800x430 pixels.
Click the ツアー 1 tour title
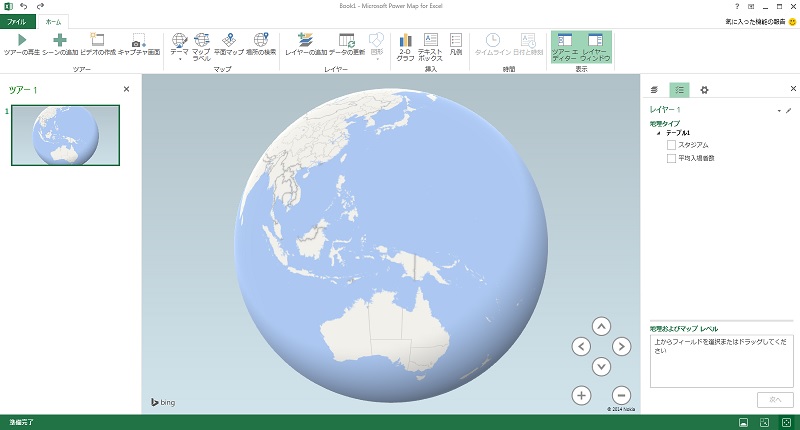point(22,90)
